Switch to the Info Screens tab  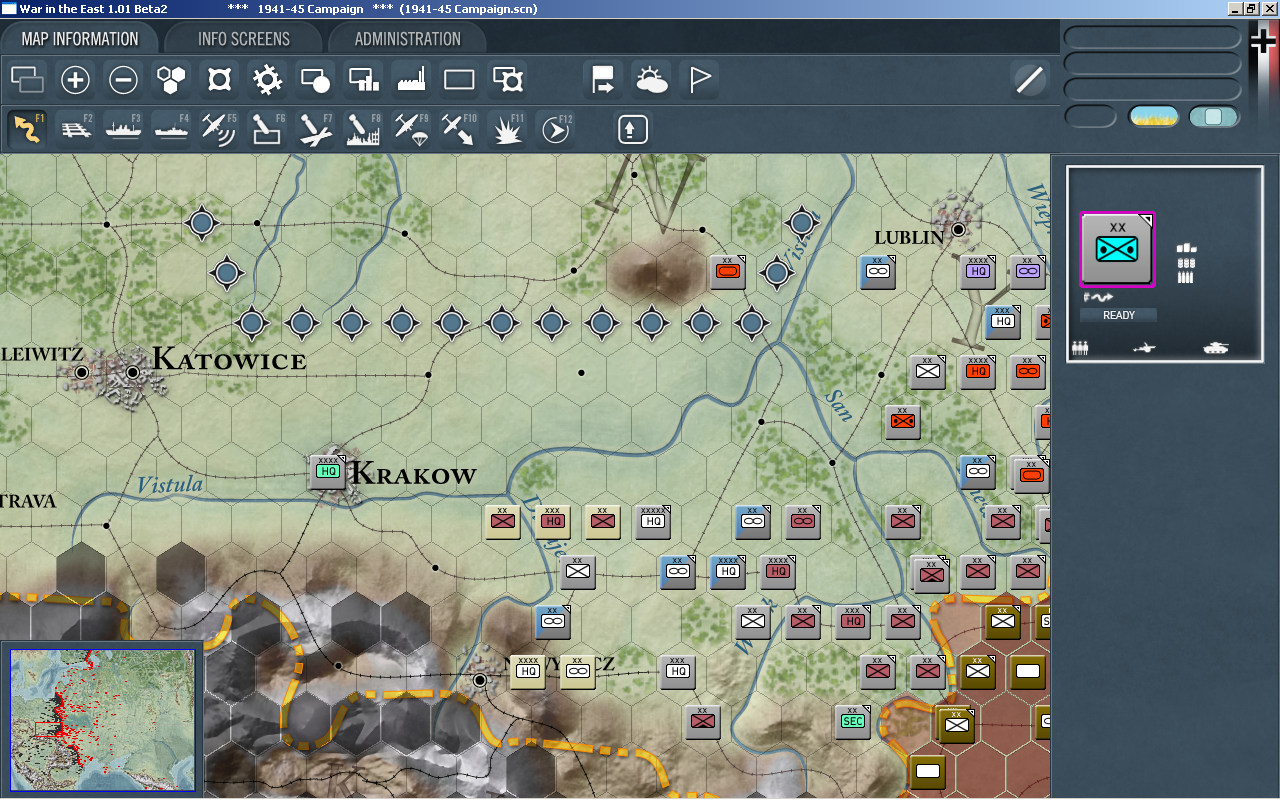[244, 39]
